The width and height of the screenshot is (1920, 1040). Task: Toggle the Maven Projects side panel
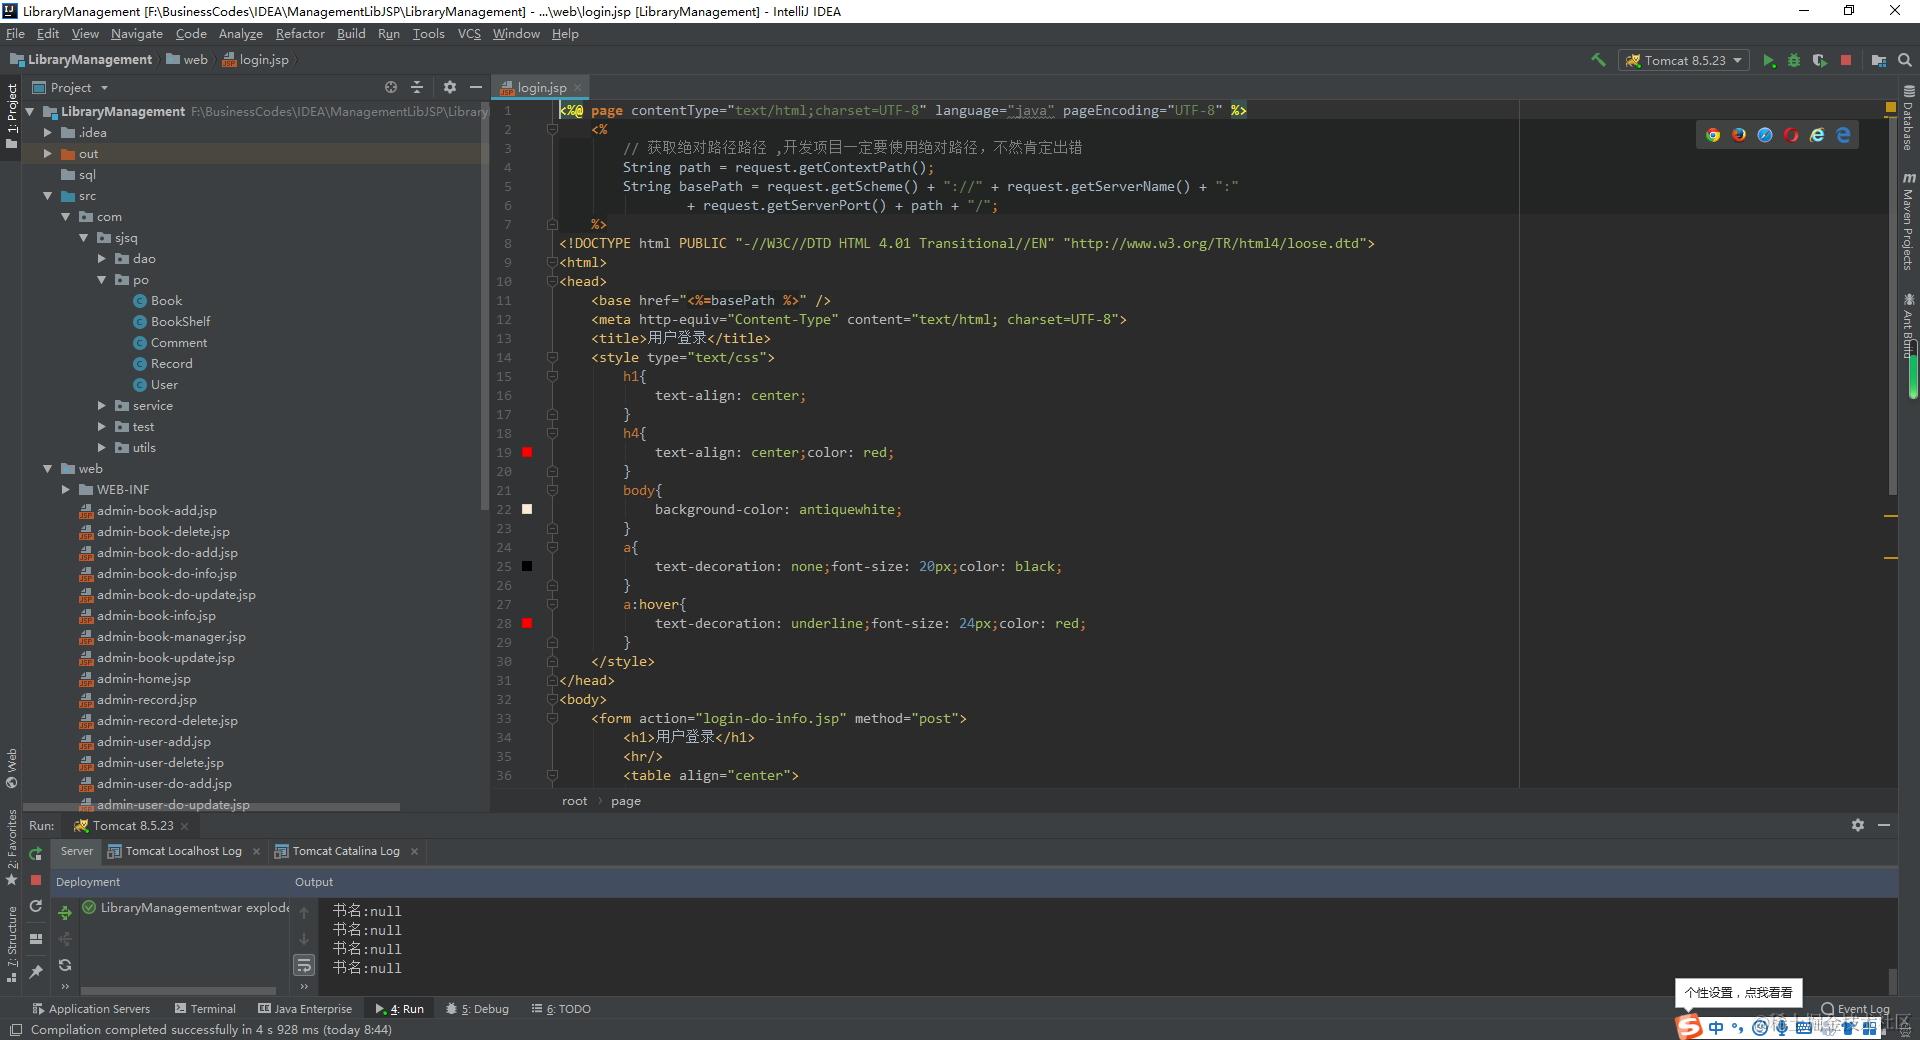(x=1908, y=221)
